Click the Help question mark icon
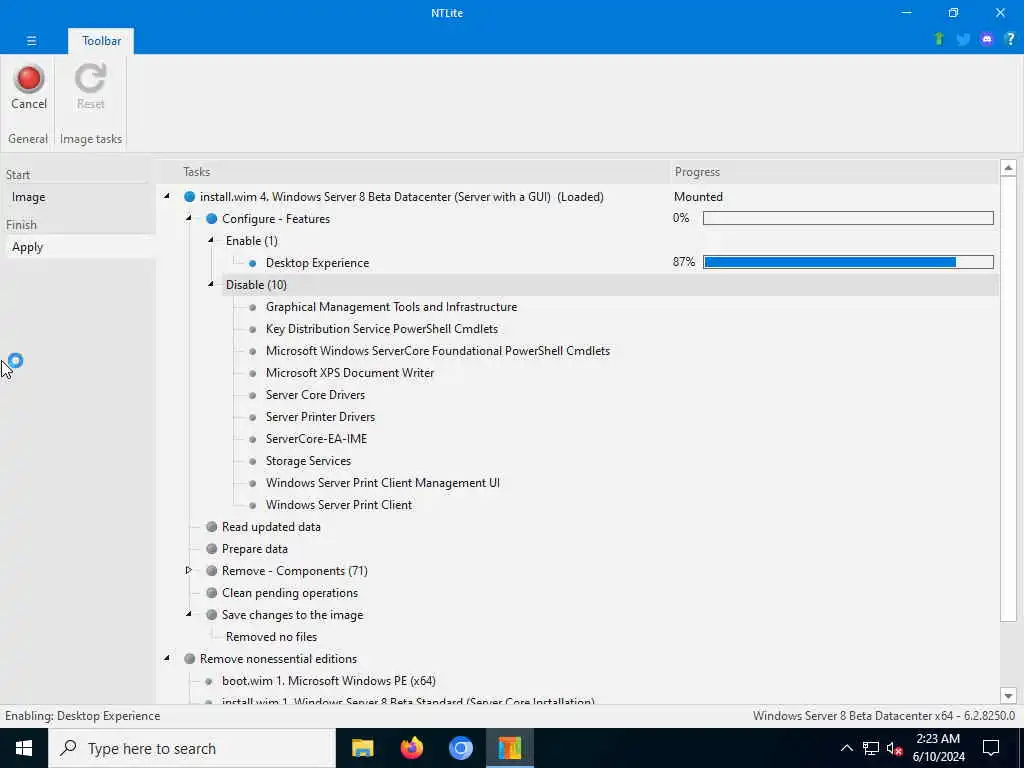 1010,39
